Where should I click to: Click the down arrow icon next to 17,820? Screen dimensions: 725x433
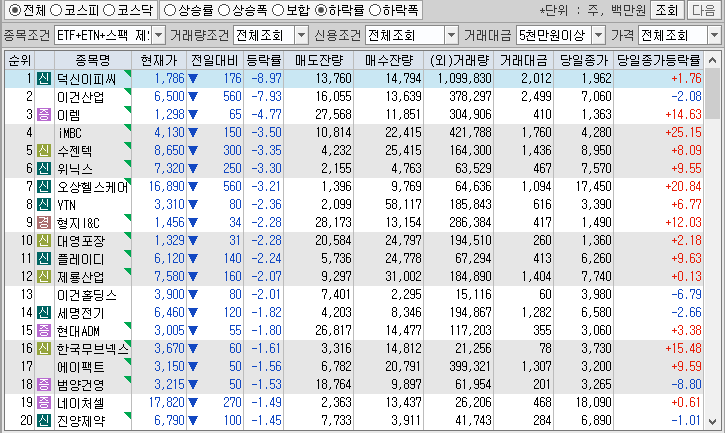tap(193, 403)
